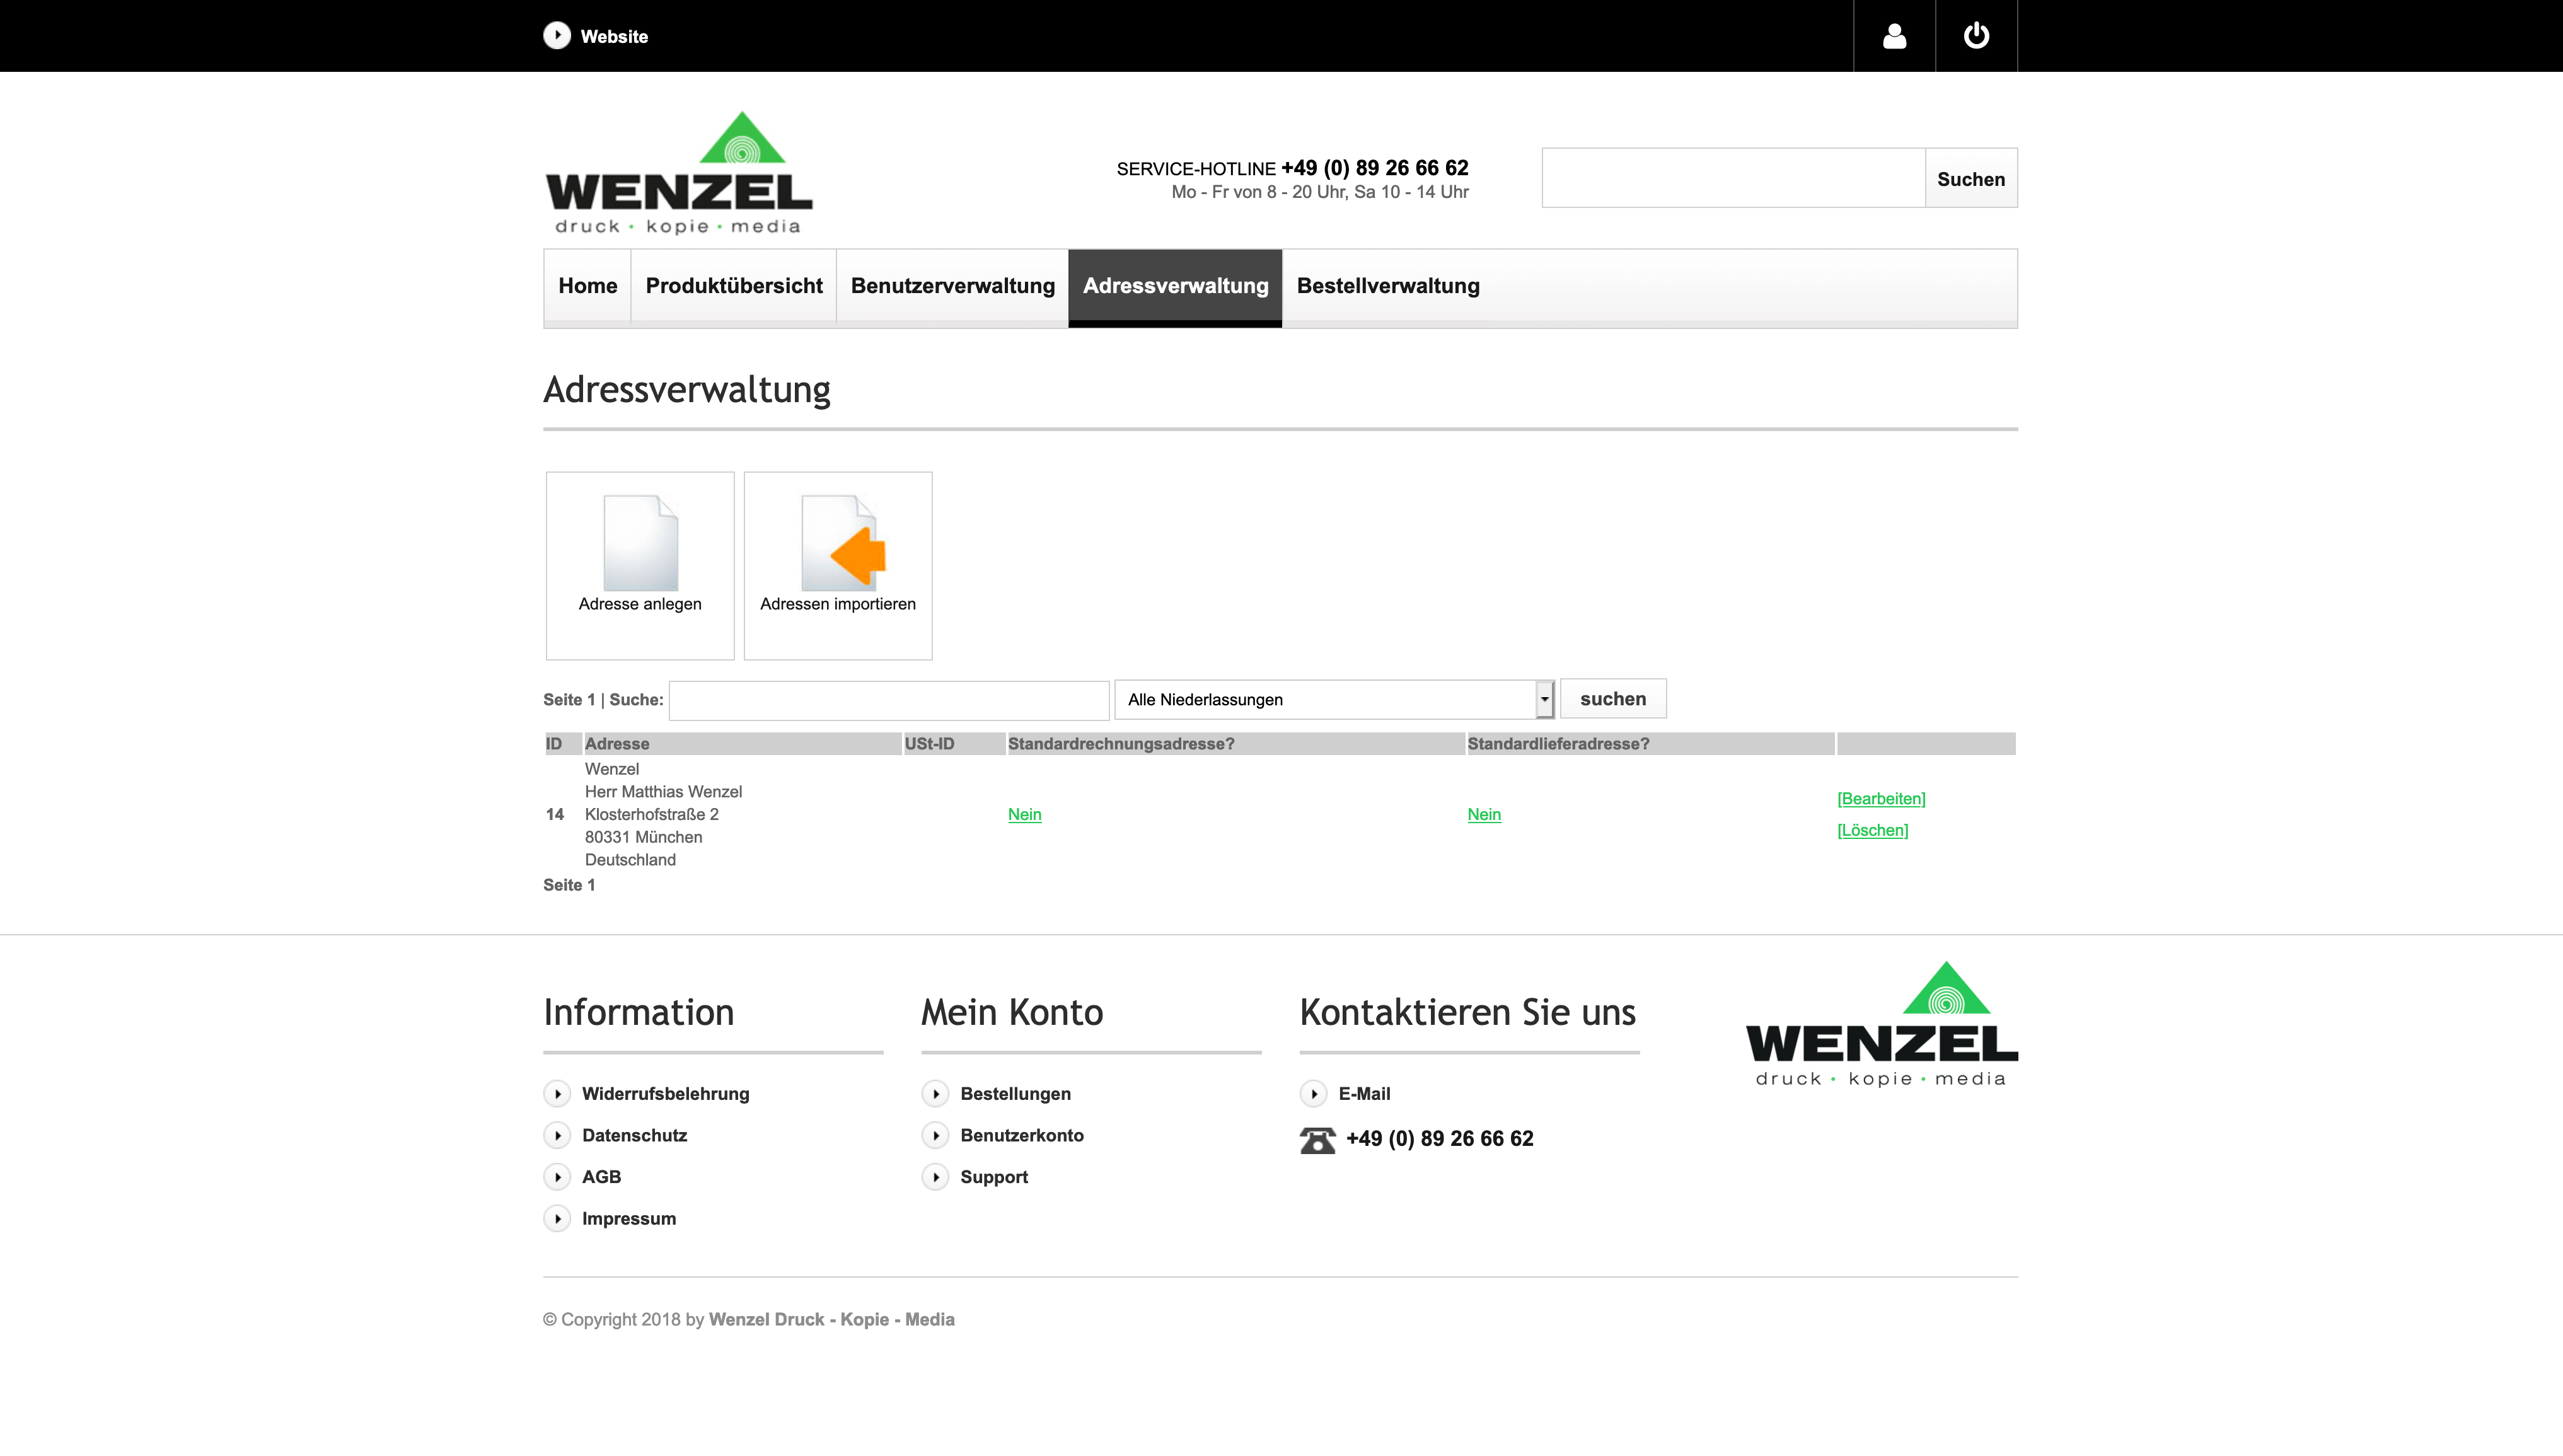Delete the address using Löschen link
This screenshot has height=1456, width=2563.
click(1871, 830)
